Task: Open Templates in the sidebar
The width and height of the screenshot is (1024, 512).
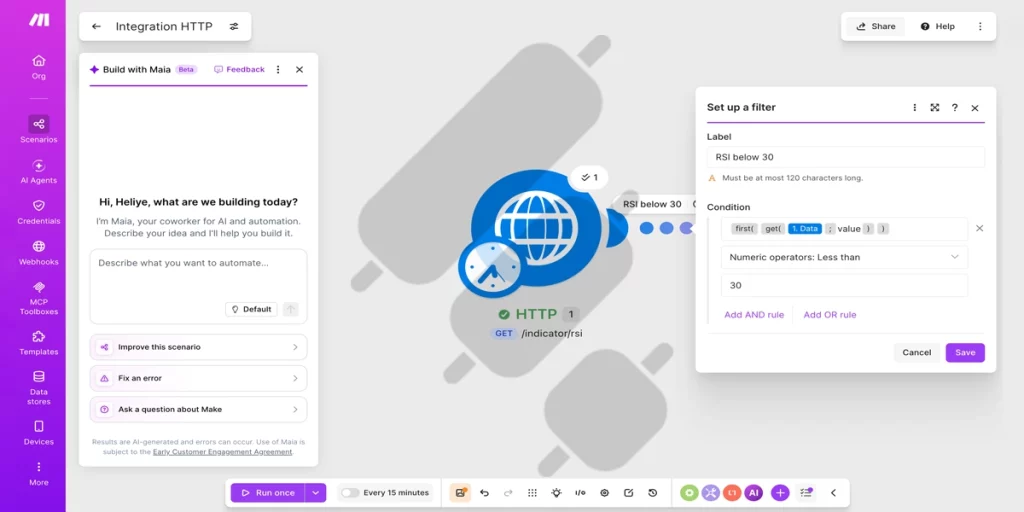Action: [x=39, y=343]
